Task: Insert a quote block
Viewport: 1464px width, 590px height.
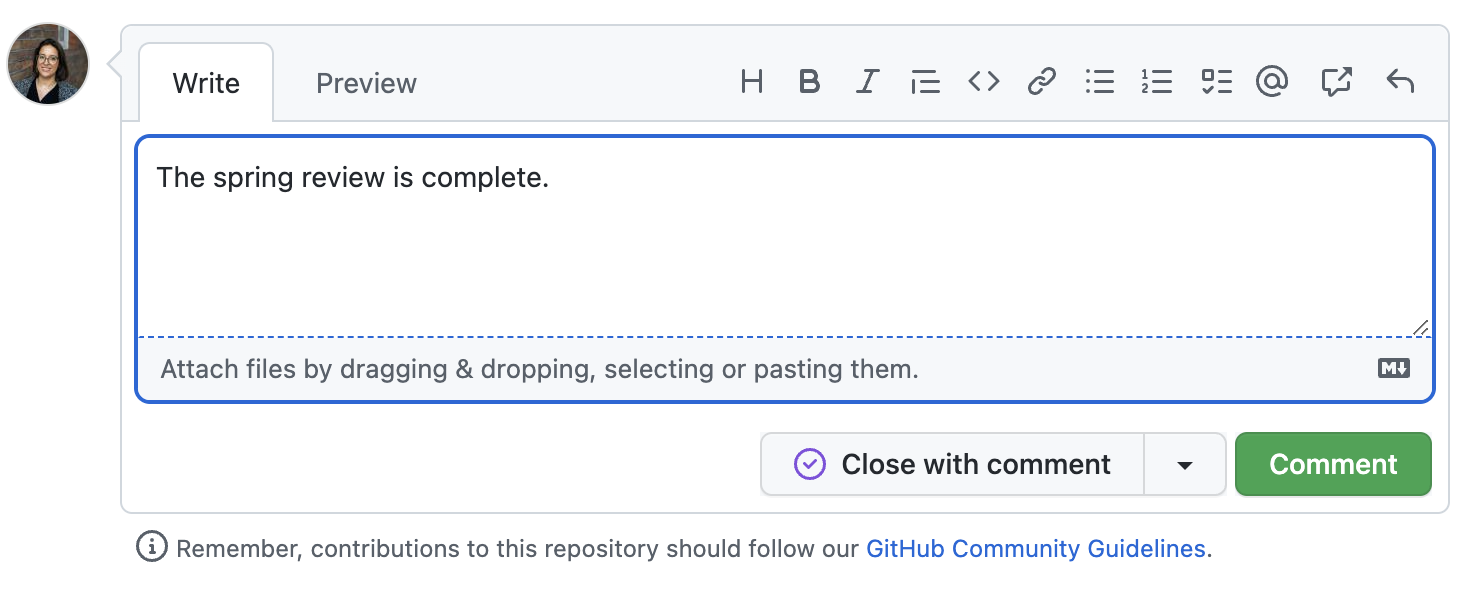Action: pos(925,82)
